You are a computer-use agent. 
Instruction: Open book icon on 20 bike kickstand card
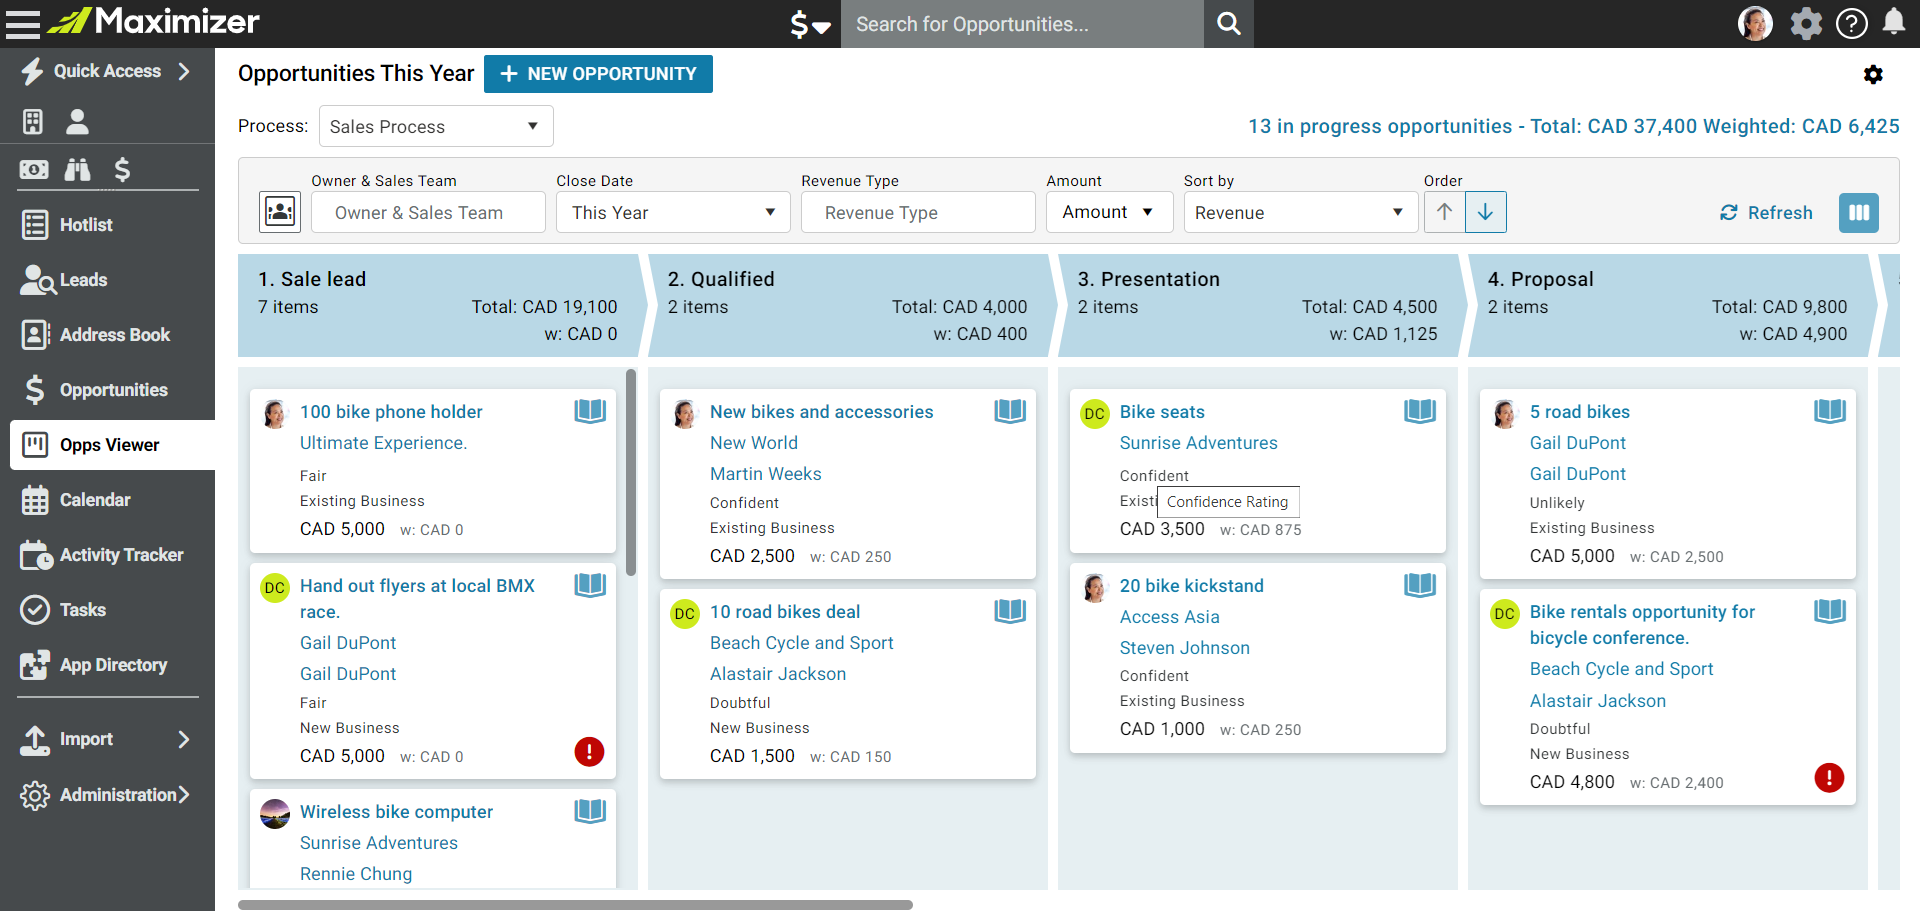(x=1420, y=585)
